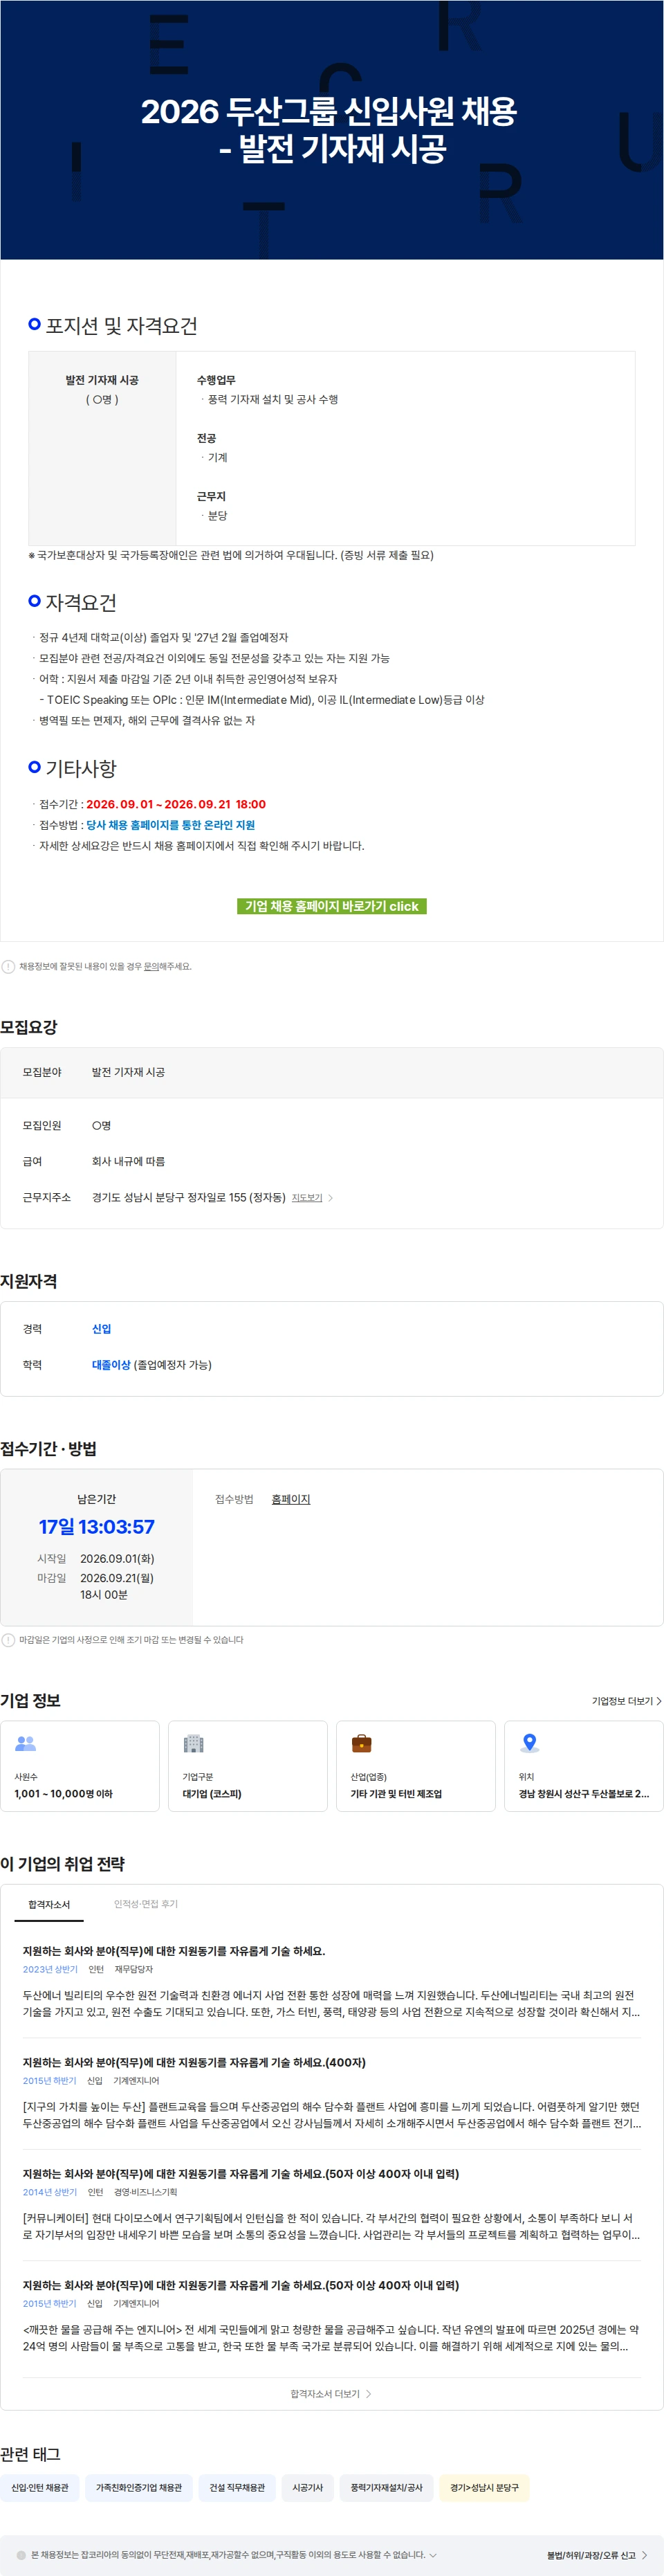This screenshot has width=664, height=2576.
Task: Click the 경기도 성남시 분당구 정자일로 155 address
Action: click(x=189, y=1197)
